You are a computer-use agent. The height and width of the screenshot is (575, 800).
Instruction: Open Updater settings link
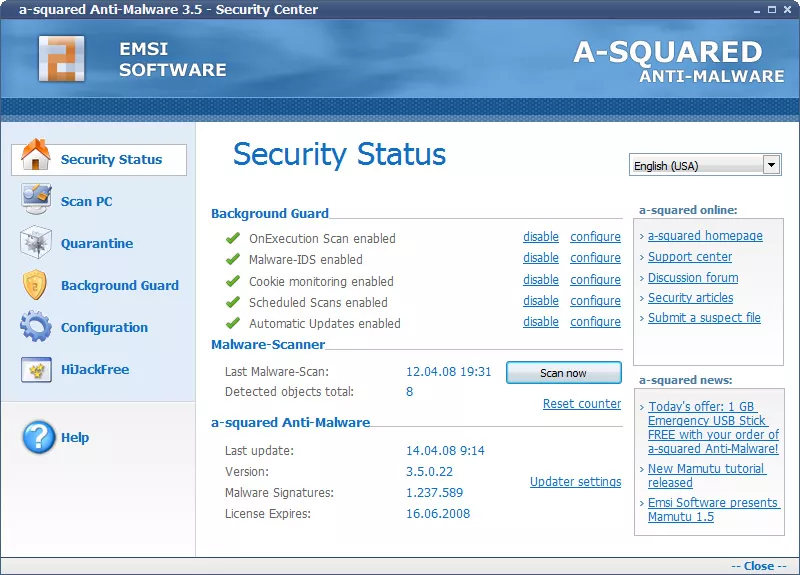point(576,482)
